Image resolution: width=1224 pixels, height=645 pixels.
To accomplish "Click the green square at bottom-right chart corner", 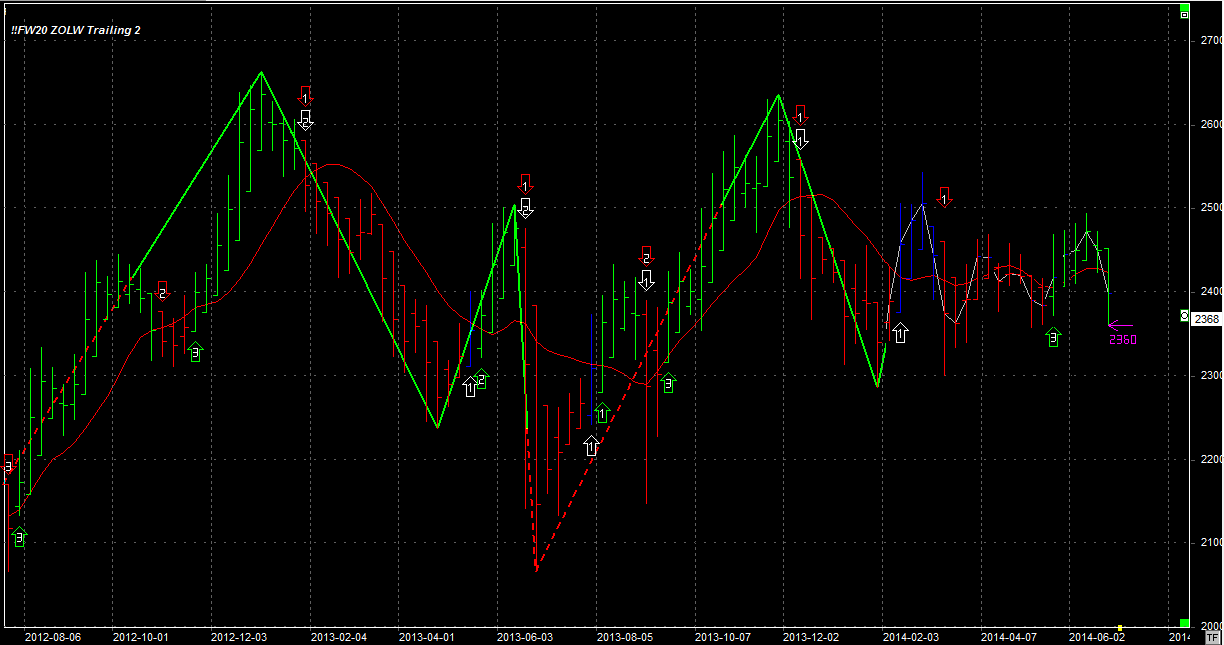I will click(1184, 622).
